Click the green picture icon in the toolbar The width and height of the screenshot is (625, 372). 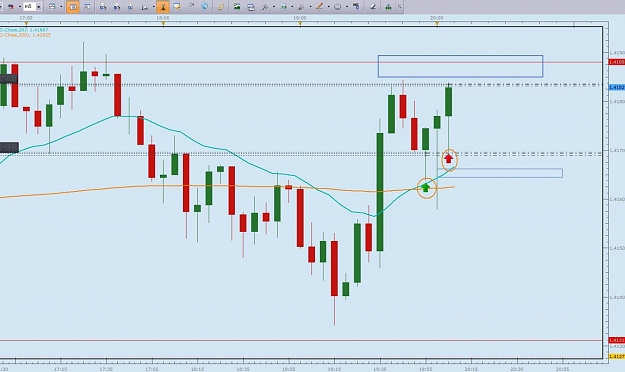point(237,6)
